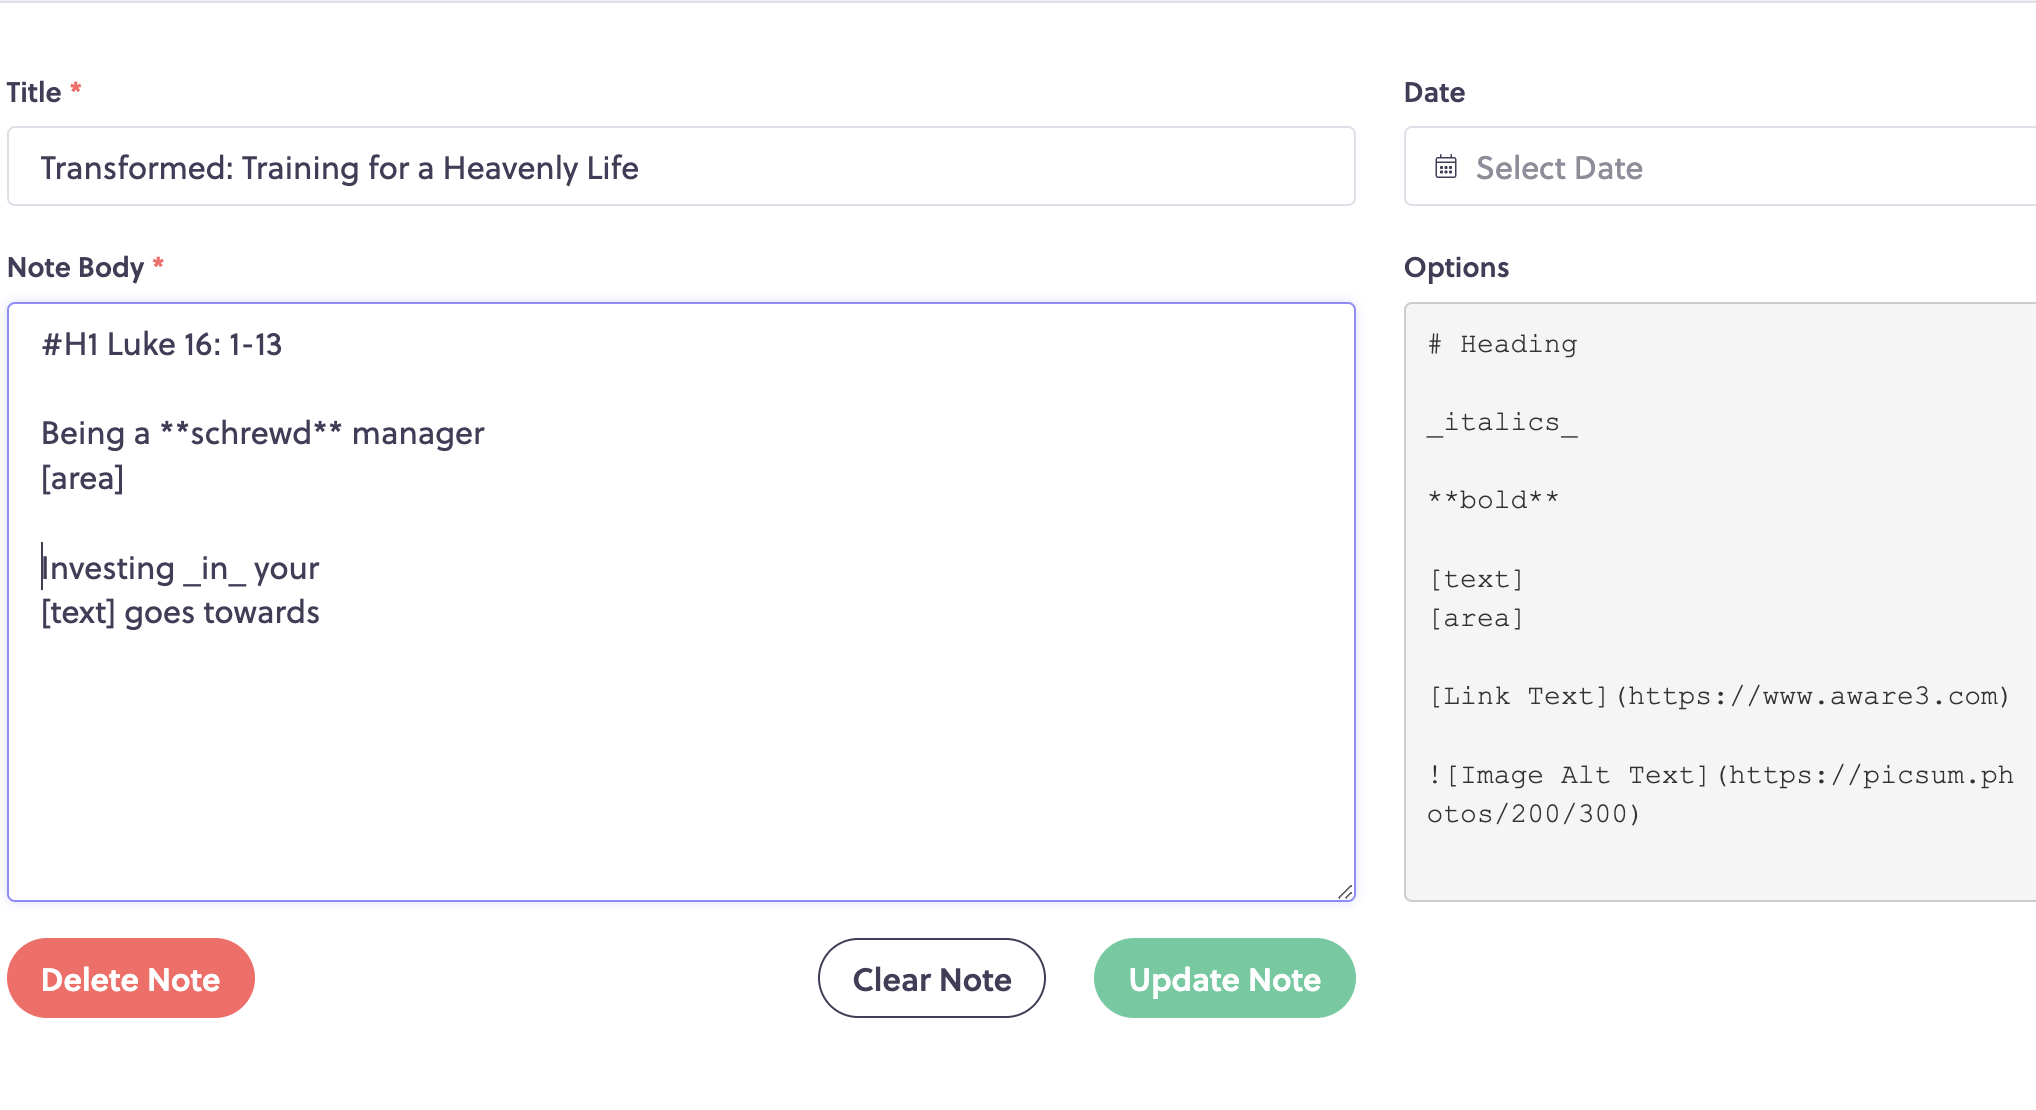Click the Link Text markdown example
The image size is (2036, 1110).
[x=1719, y=696]
